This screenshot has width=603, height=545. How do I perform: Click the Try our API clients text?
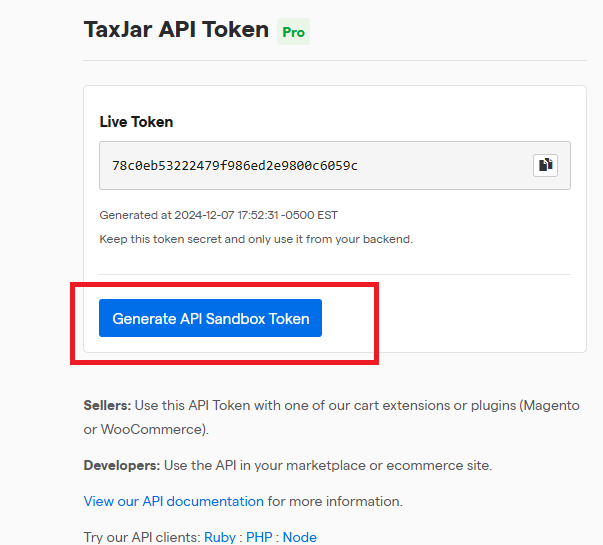click(142, 537)
